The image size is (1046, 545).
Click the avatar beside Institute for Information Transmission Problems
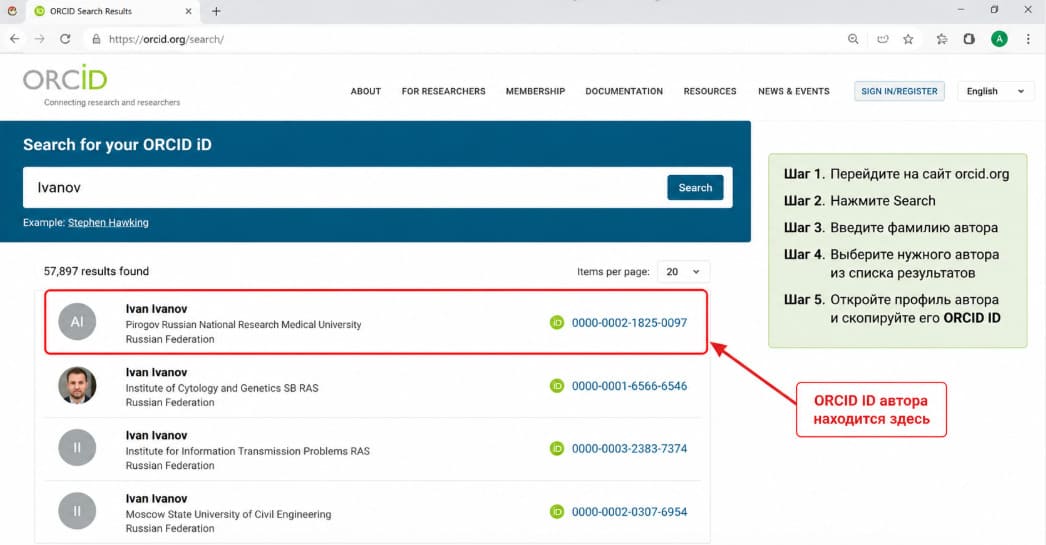tap(77, 448)
